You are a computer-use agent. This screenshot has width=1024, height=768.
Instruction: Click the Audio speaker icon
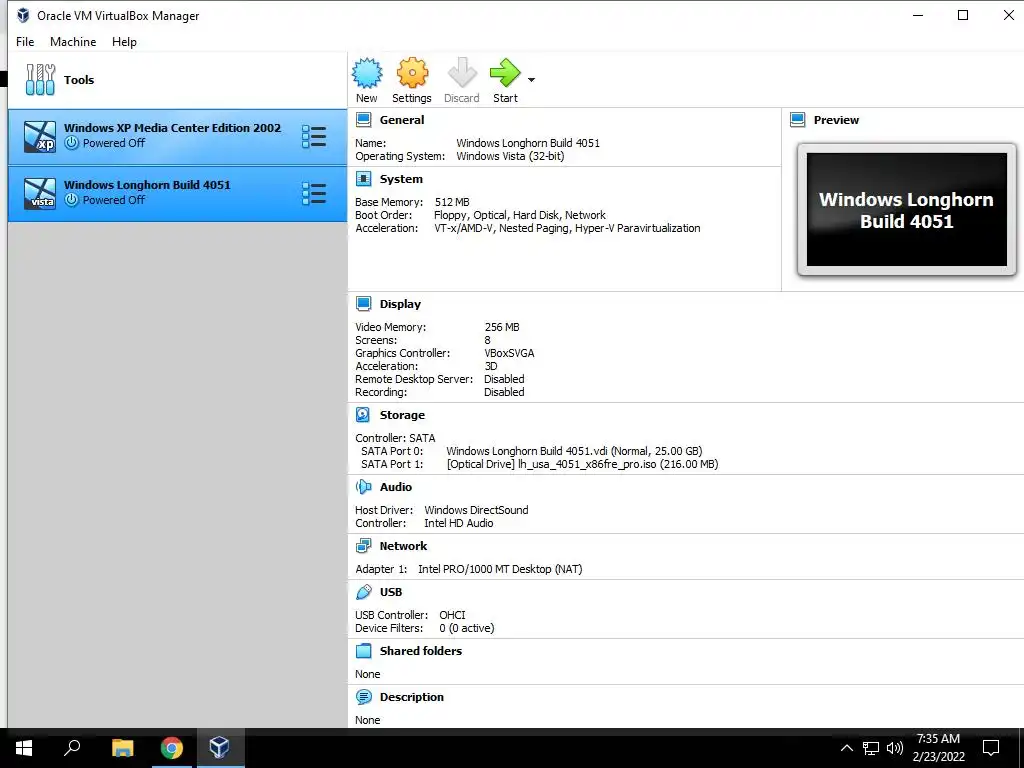[363, 487]
